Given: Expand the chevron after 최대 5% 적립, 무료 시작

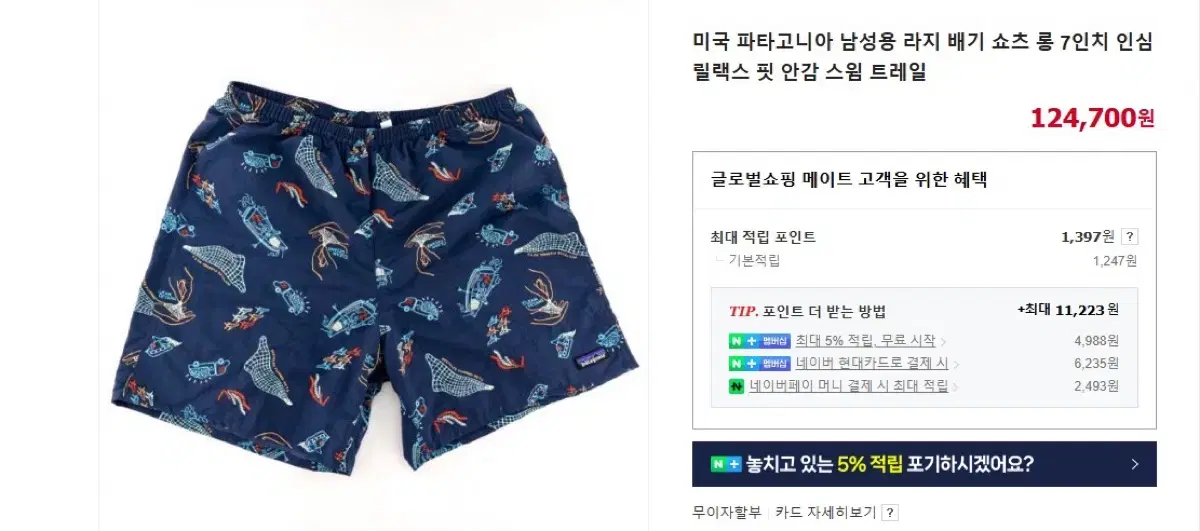Looking at the screenshot, I should [x=943, y=342].
